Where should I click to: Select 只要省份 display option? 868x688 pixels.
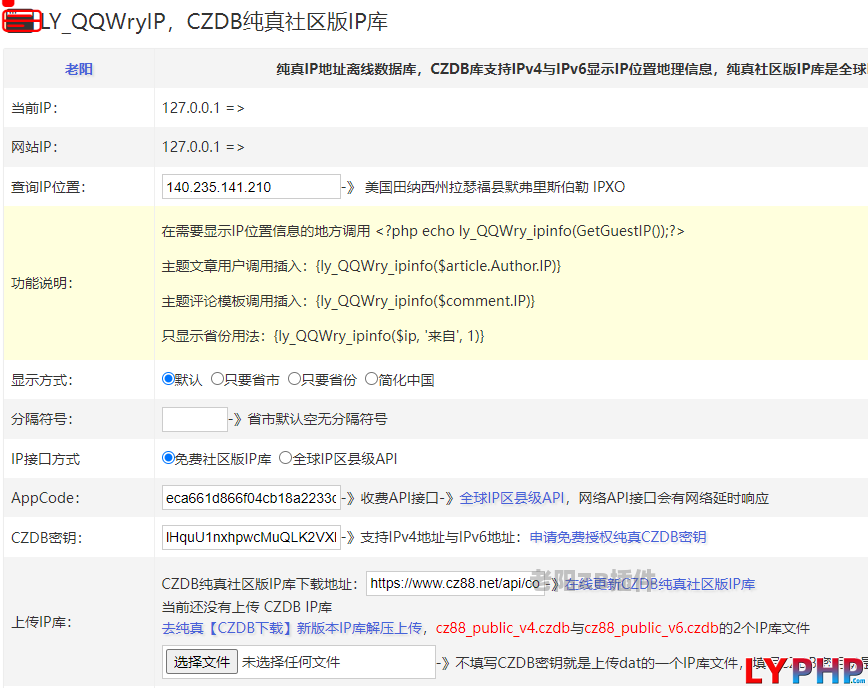294,380
